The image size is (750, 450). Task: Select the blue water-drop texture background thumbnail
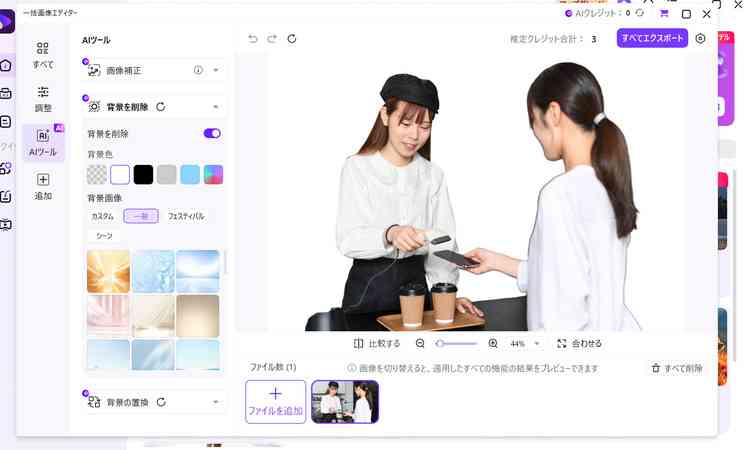(153, 271)
